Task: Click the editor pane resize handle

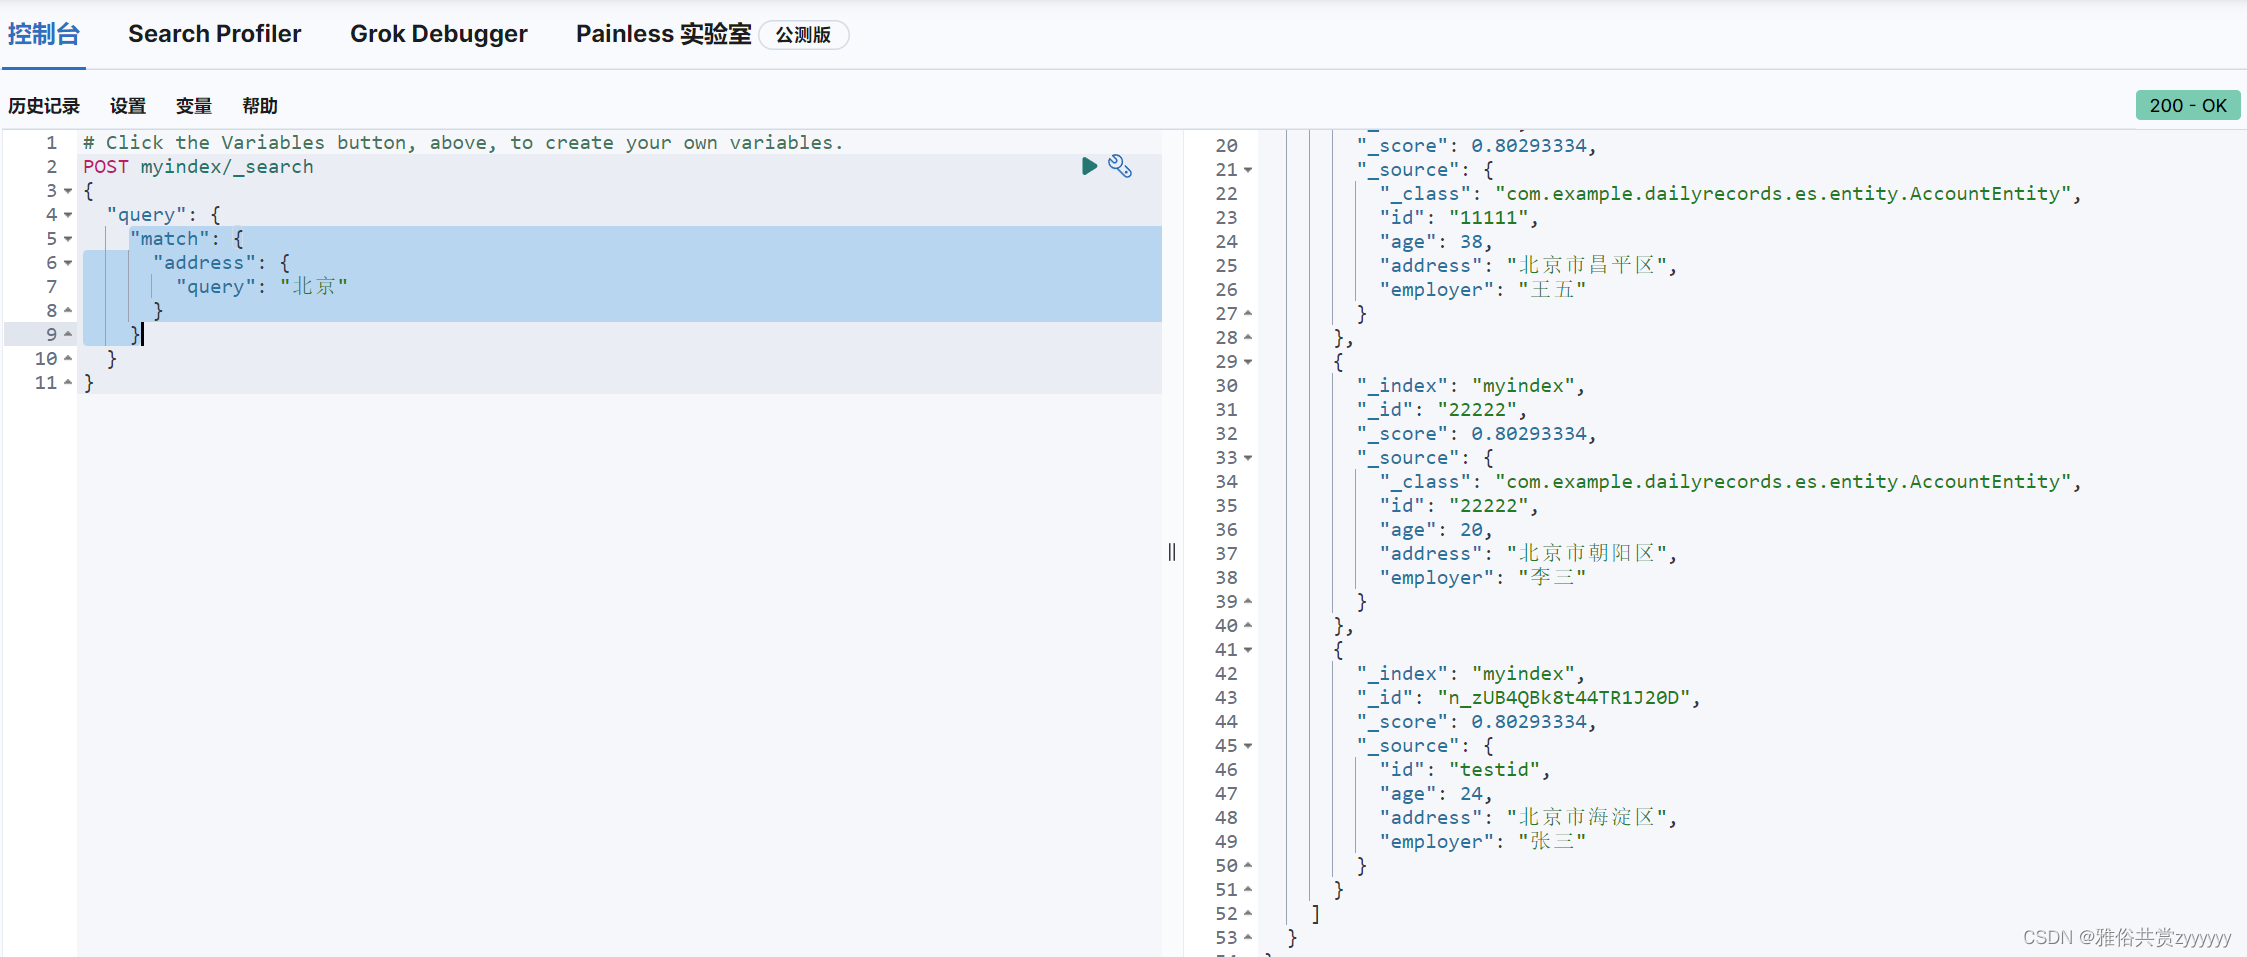Action: point(1172,552)
